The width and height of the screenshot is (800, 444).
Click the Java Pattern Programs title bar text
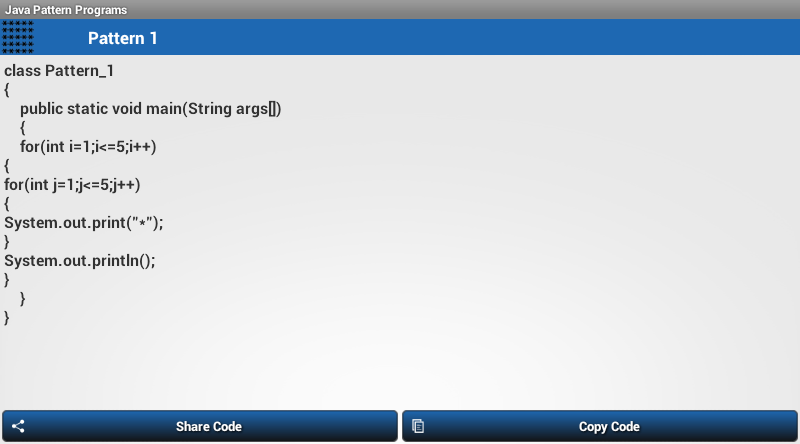pyautogui.click(x=66, y=9)
